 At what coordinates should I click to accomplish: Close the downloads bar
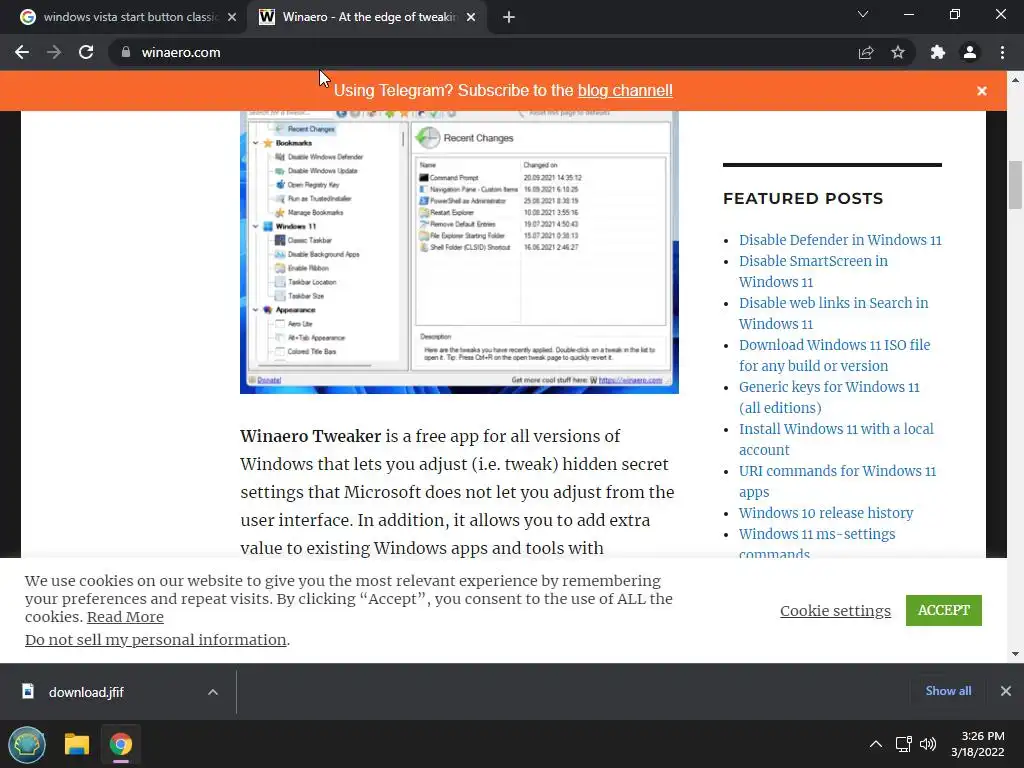[1006, 691]
